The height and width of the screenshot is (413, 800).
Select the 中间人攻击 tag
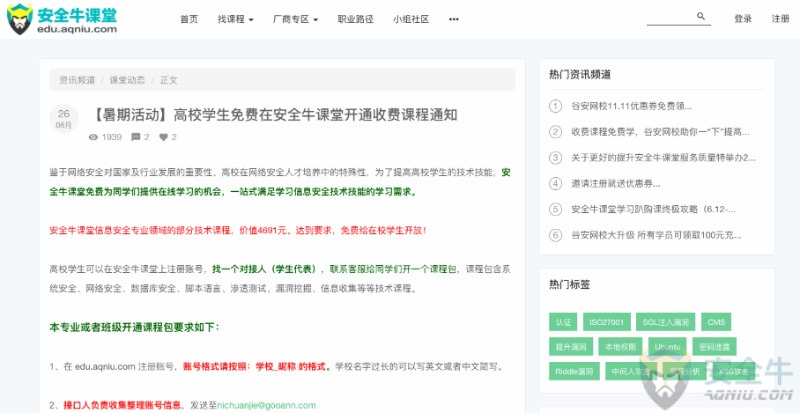click(x=631, y=372)
